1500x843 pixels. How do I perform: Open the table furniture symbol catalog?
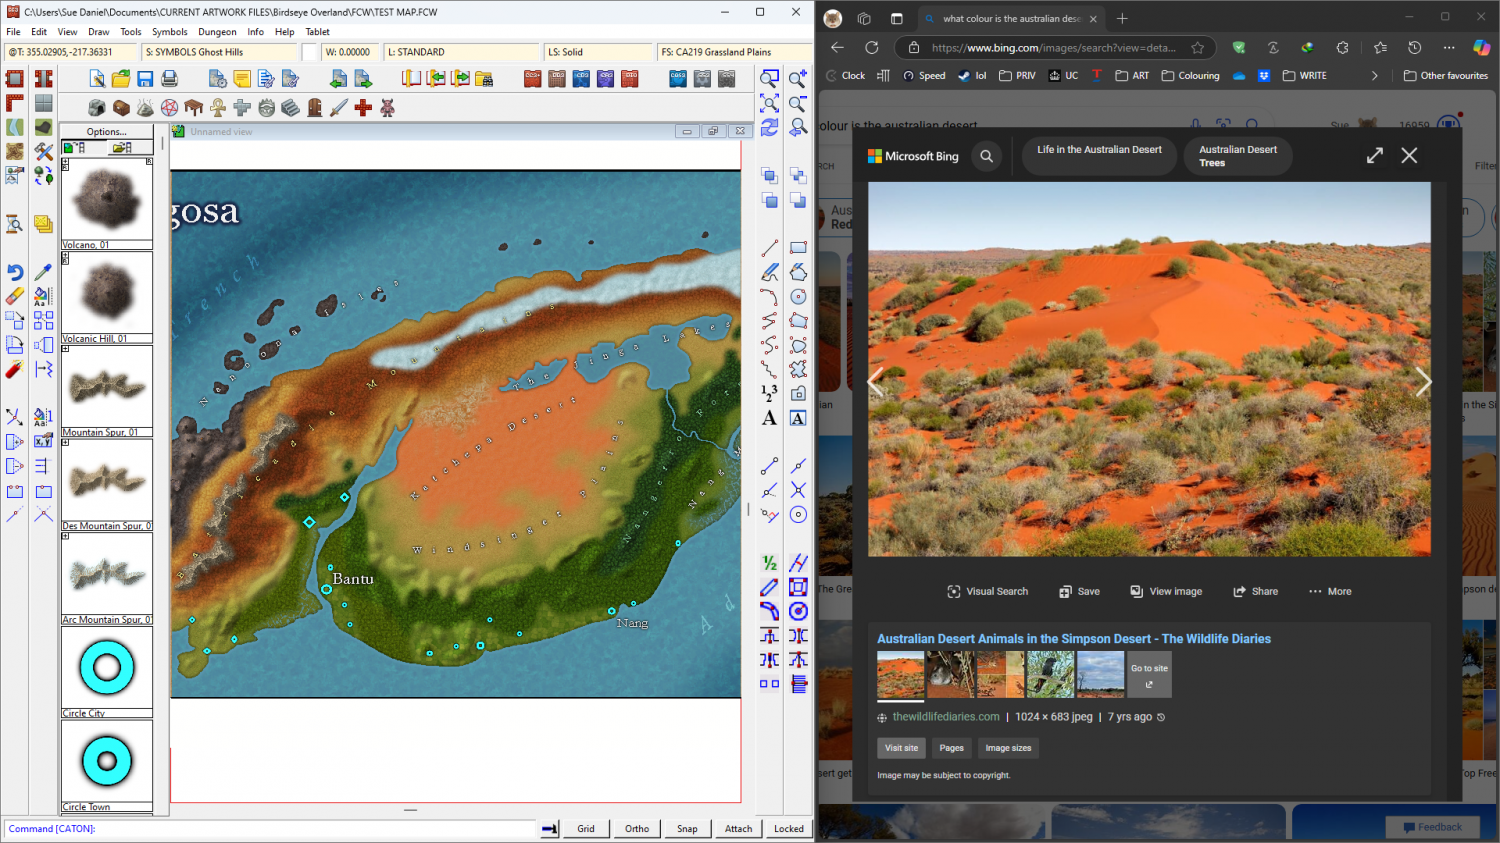[194, 107]
